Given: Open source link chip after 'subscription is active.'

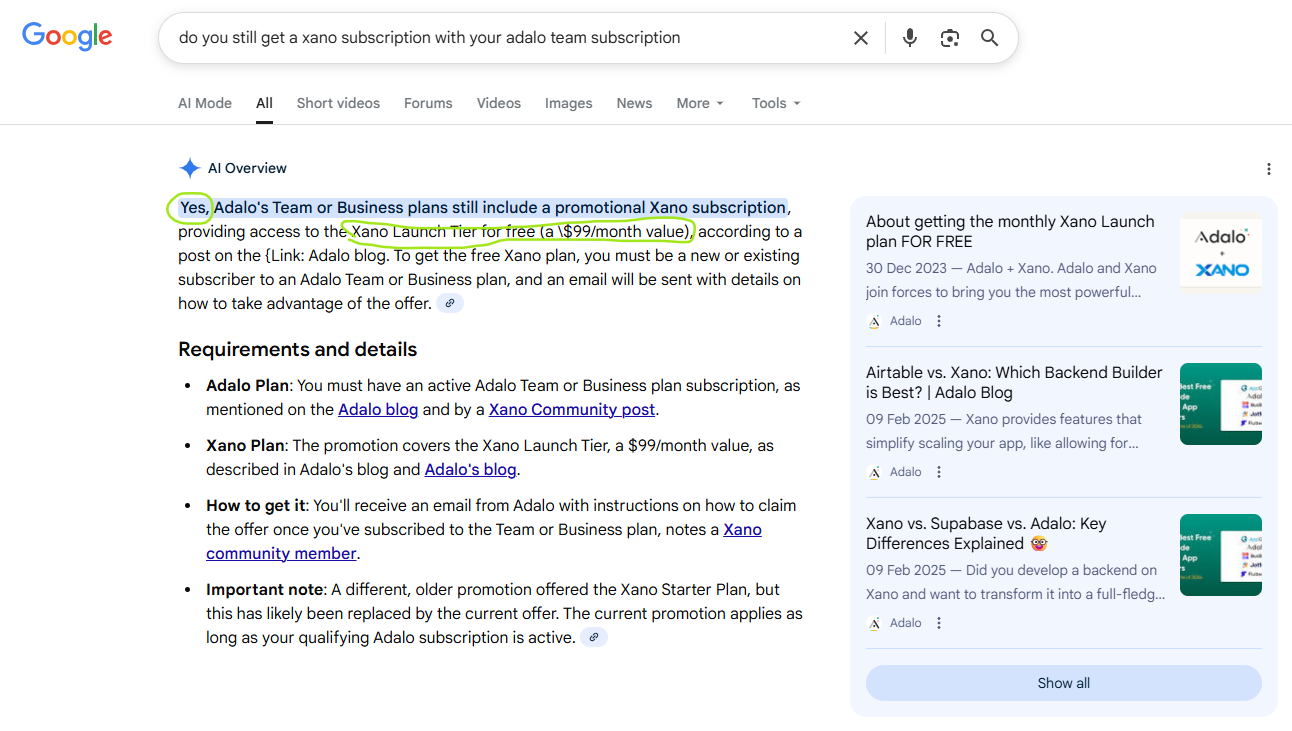Looking at the screenshot, I should tap(594, 638).
